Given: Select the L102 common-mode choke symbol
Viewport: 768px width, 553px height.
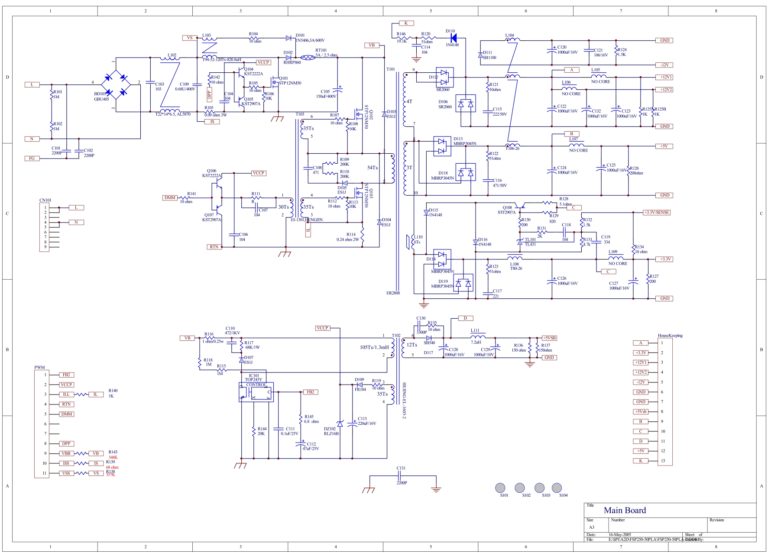Looking at the screenshot, I should pyautogui.click(x=170, y=84).
